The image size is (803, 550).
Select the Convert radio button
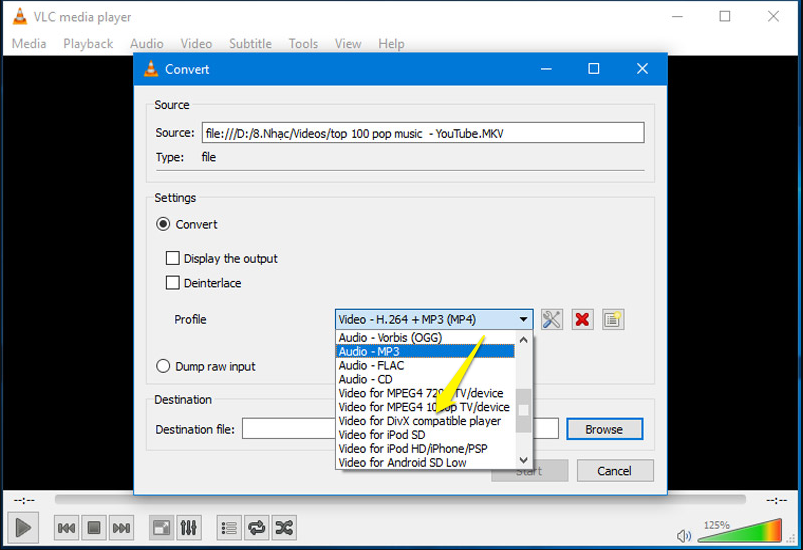[x=163, y=224]
